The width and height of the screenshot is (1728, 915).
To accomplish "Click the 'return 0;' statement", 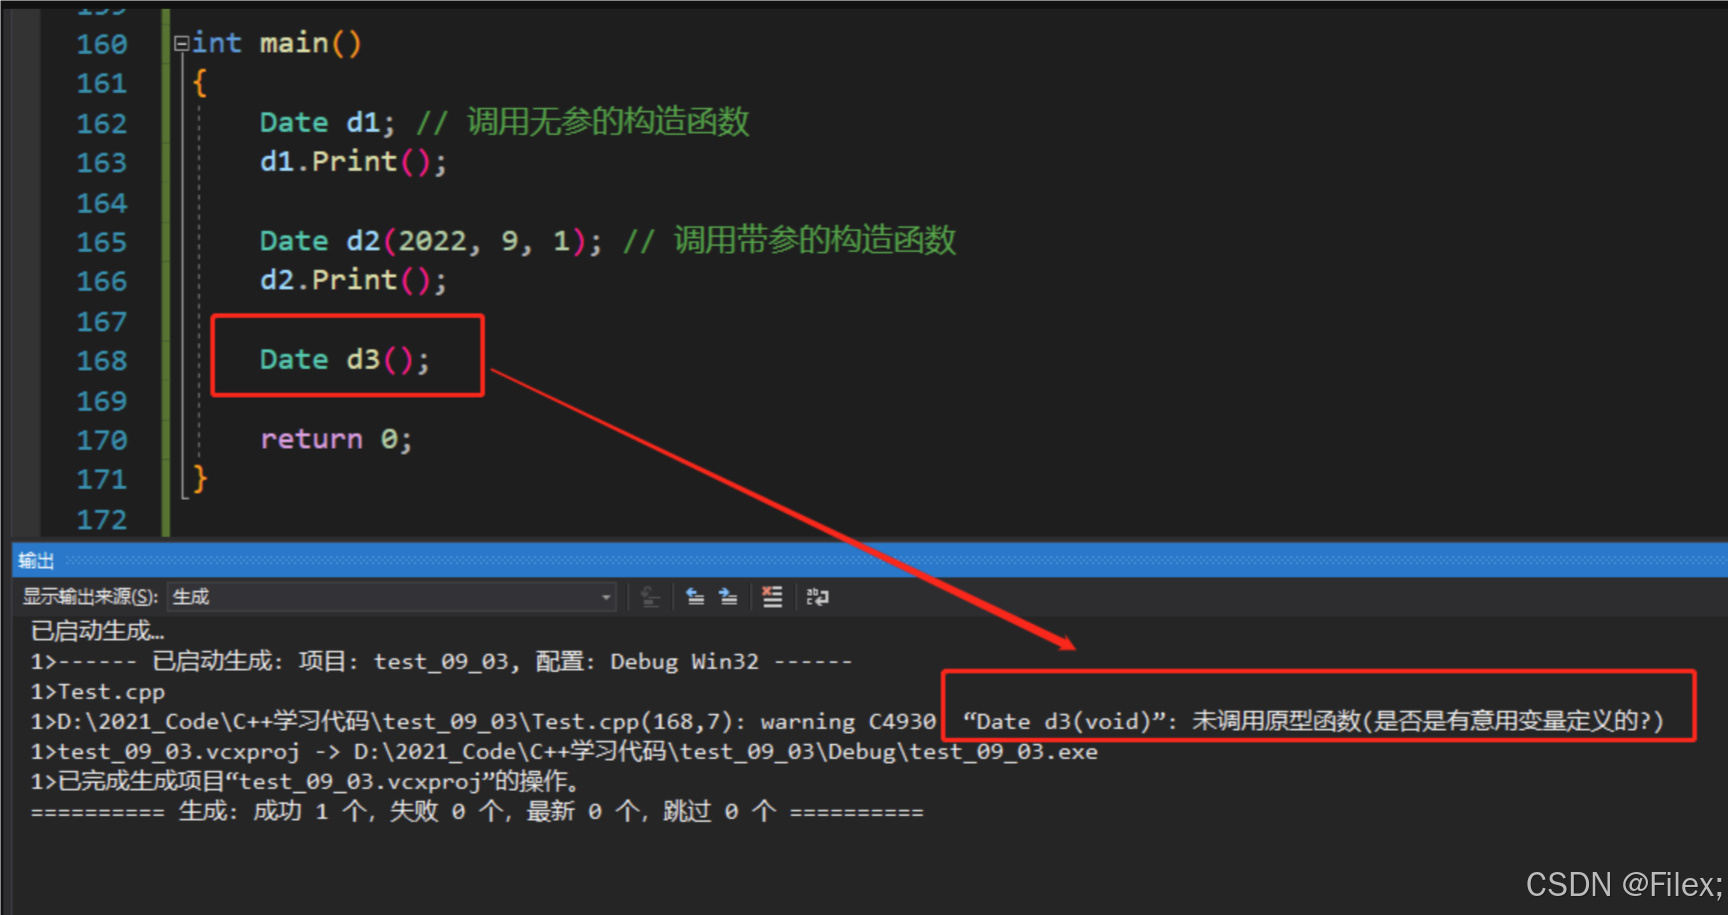I will [336, 439].
